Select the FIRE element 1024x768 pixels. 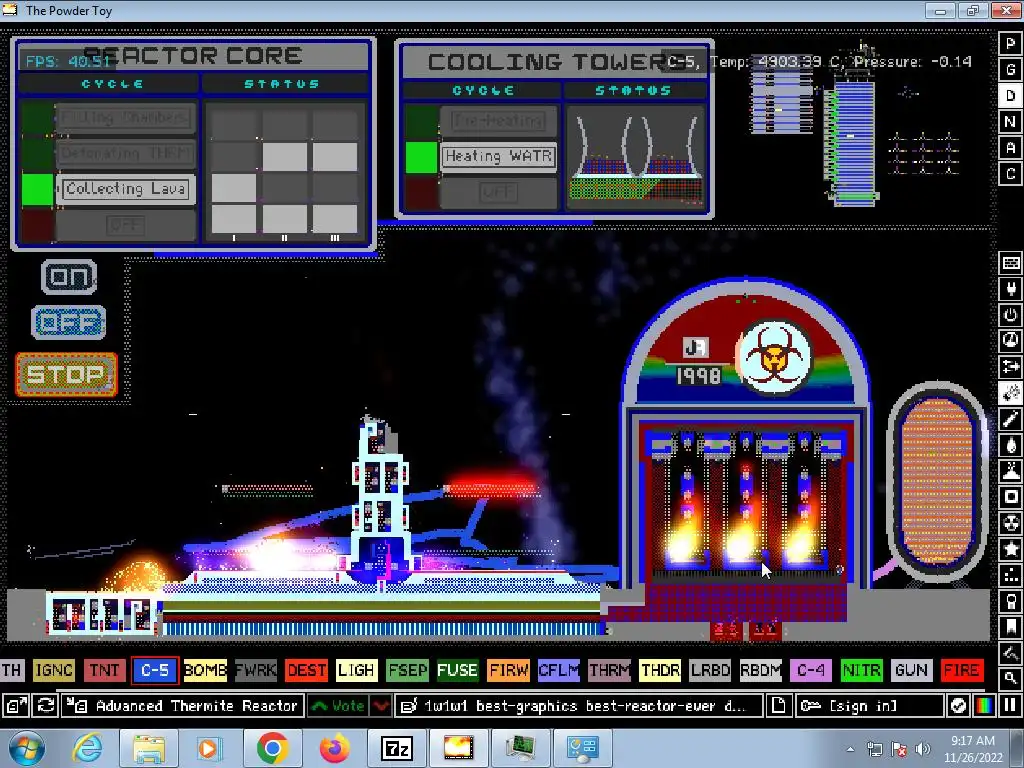[963, 671]
